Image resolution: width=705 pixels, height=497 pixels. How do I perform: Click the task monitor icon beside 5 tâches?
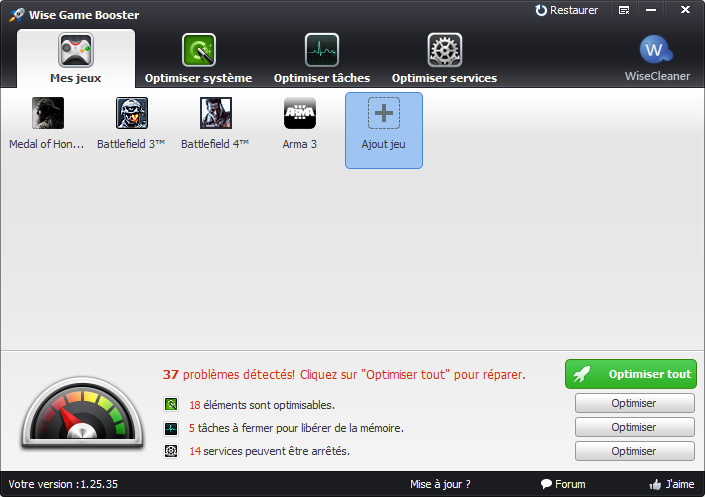coord(171,428)
